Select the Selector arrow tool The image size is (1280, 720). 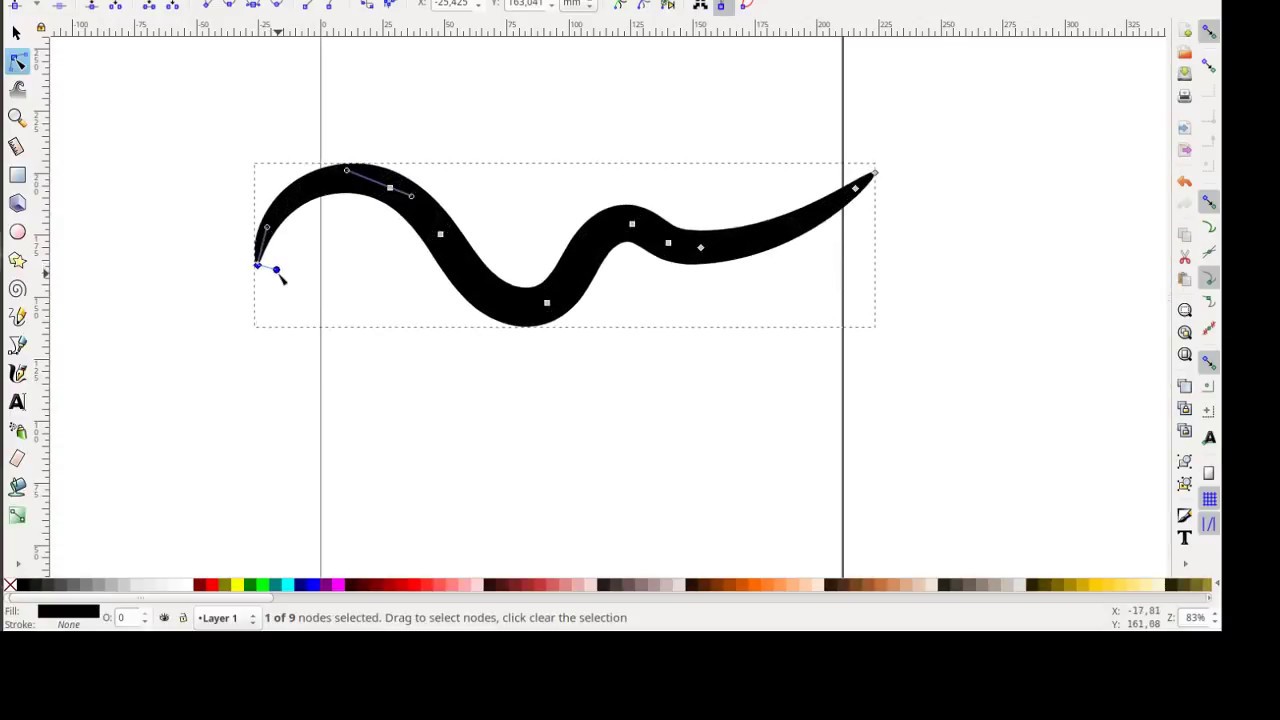tap(16, 33)
